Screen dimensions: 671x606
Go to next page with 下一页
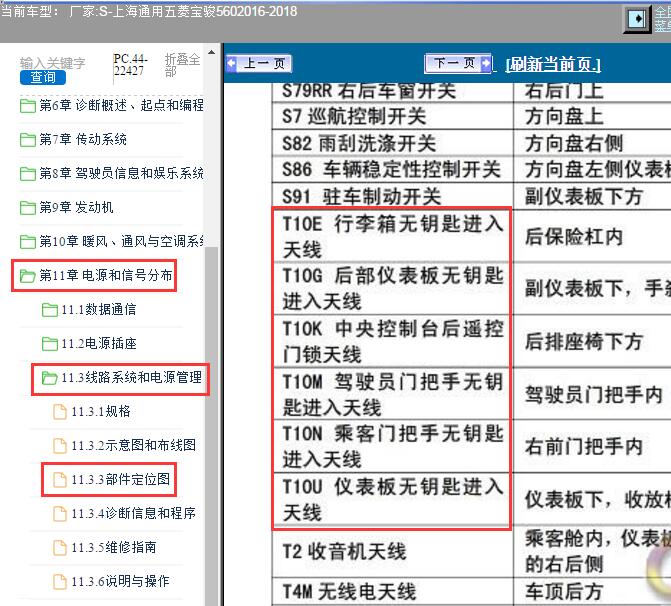point(458,63)
